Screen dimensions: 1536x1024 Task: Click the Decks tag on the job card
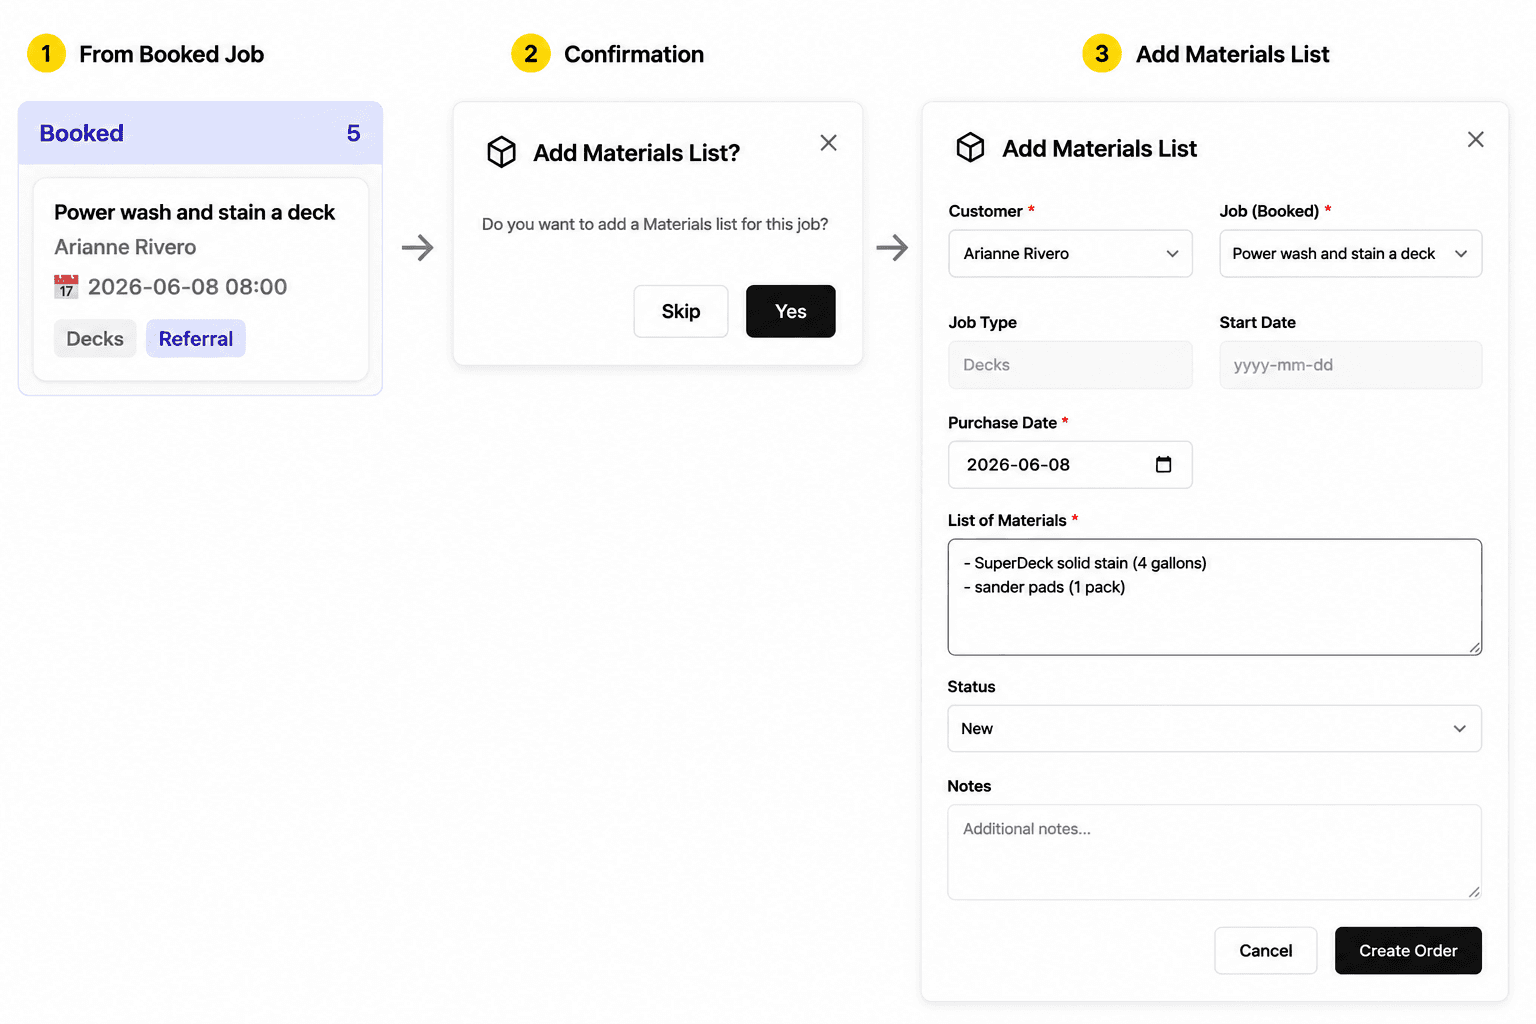pos(95,339)
